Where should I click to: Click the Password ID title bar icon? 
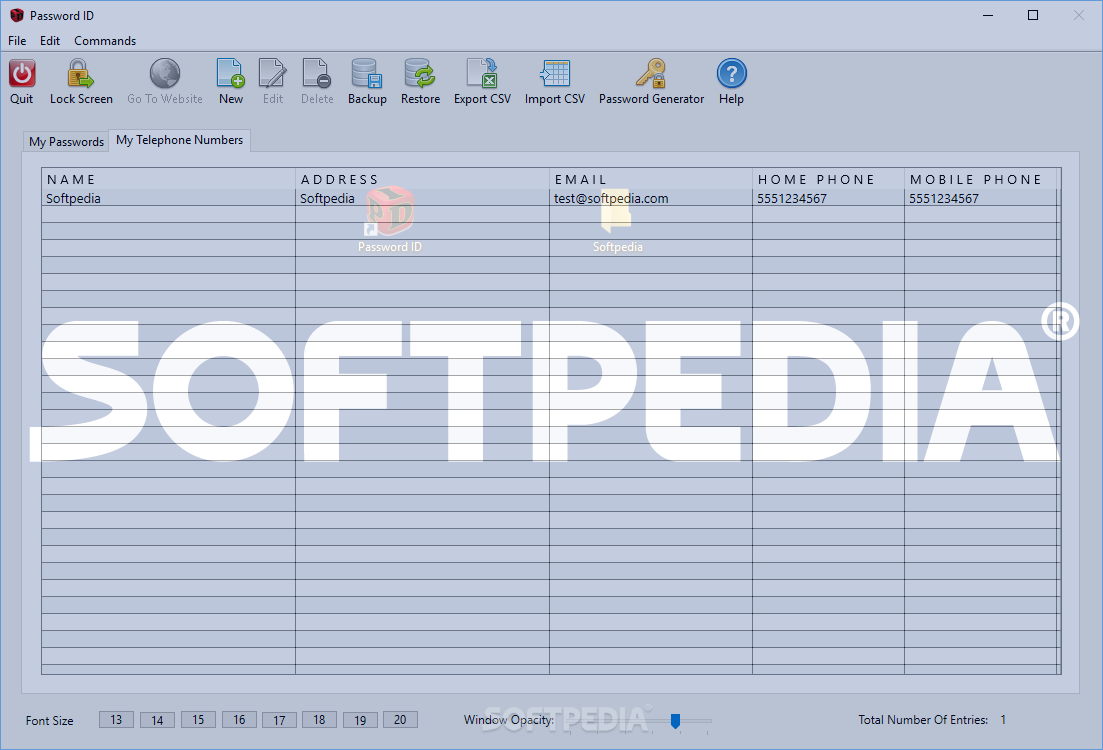coord(17,15)
